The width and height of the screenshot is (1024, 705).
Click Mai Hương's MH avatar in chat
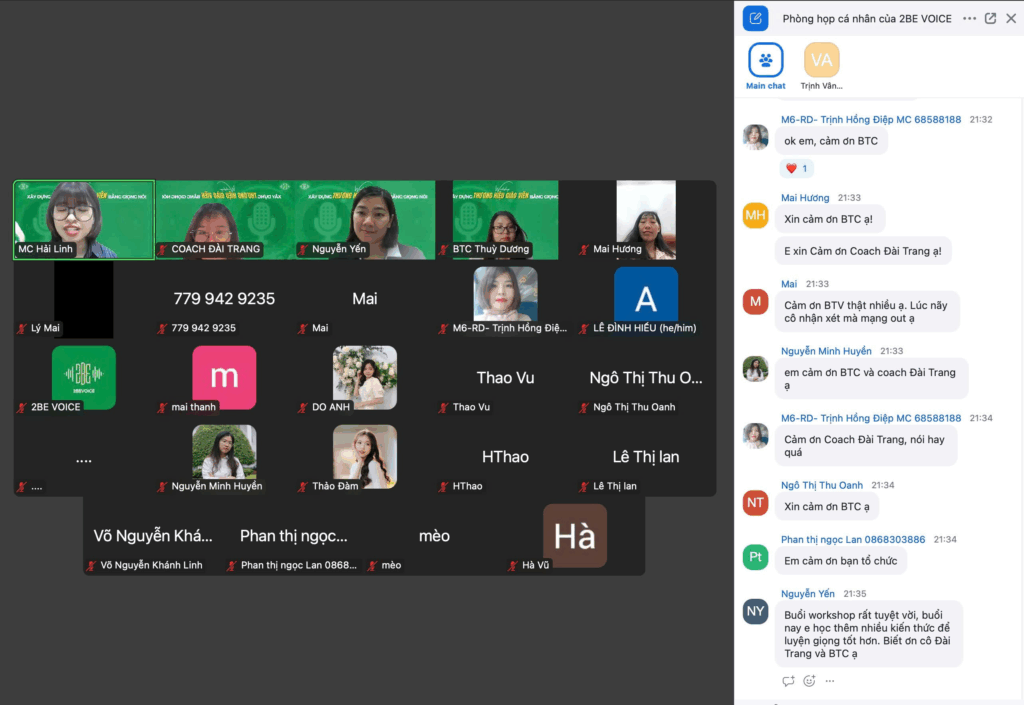point(755,215)
